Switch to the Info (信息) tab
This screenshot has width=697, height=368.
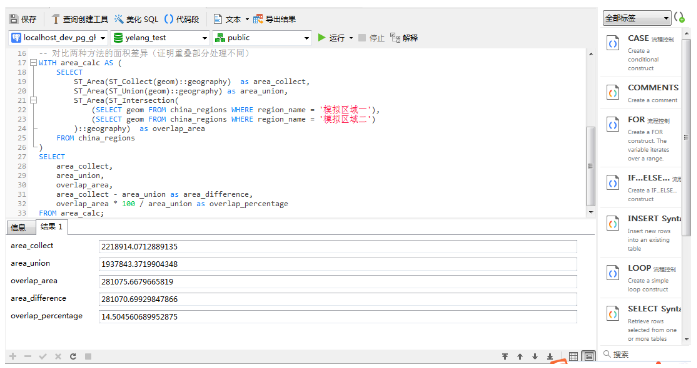[x=18, y=228]
